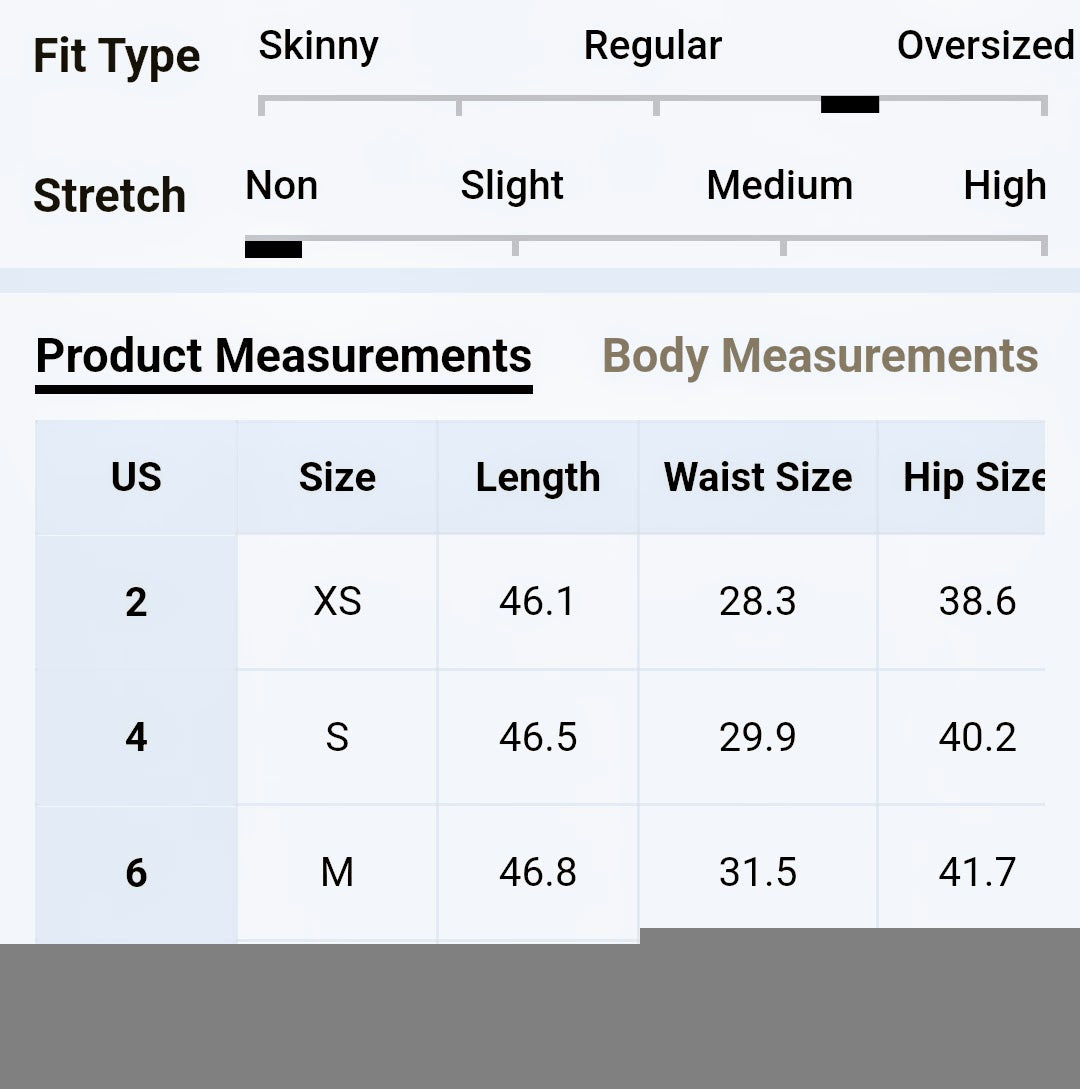Select the Product Measurements tab

283,356
